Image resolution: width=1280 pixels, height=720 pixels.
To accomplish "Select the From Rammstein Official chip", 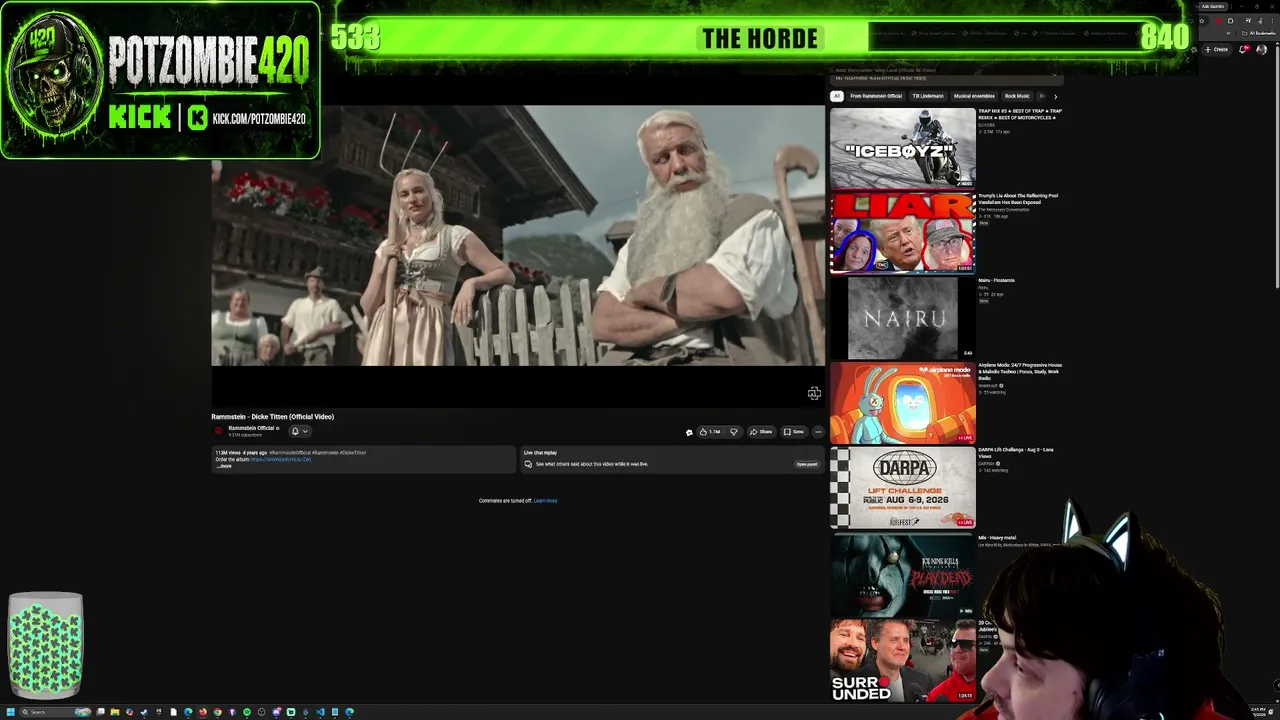I will [876, 96].
